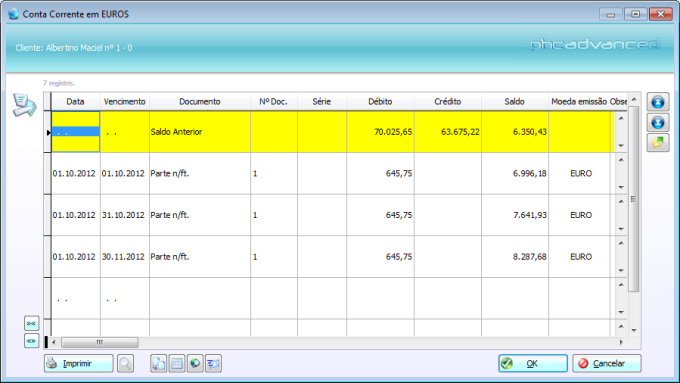Click up arrow in row with saldo 8.287,68
The width and height of the screenshot is (680, 383).
621,243
